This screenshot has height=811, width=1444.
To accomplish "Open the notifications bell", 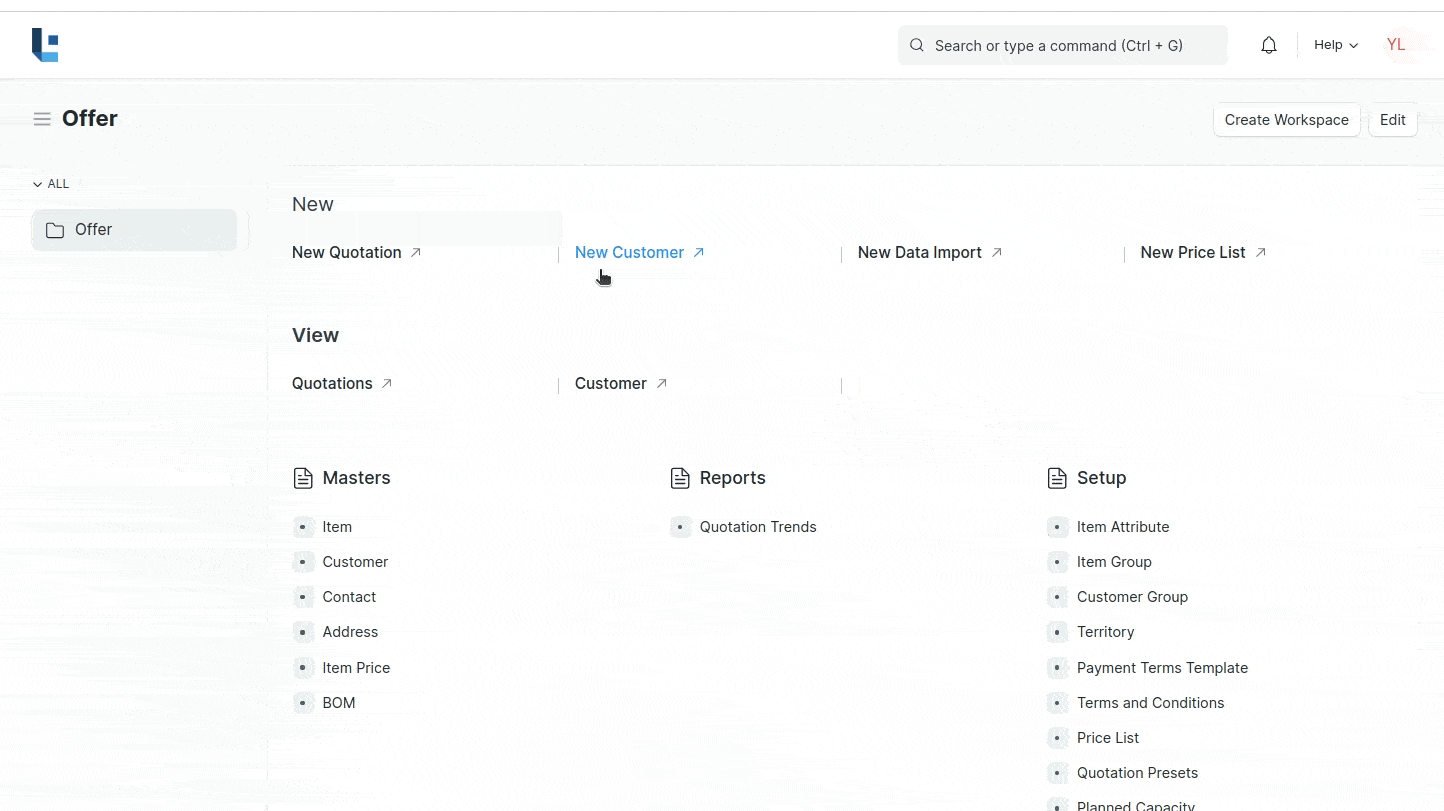I will tap(1269, 45).
